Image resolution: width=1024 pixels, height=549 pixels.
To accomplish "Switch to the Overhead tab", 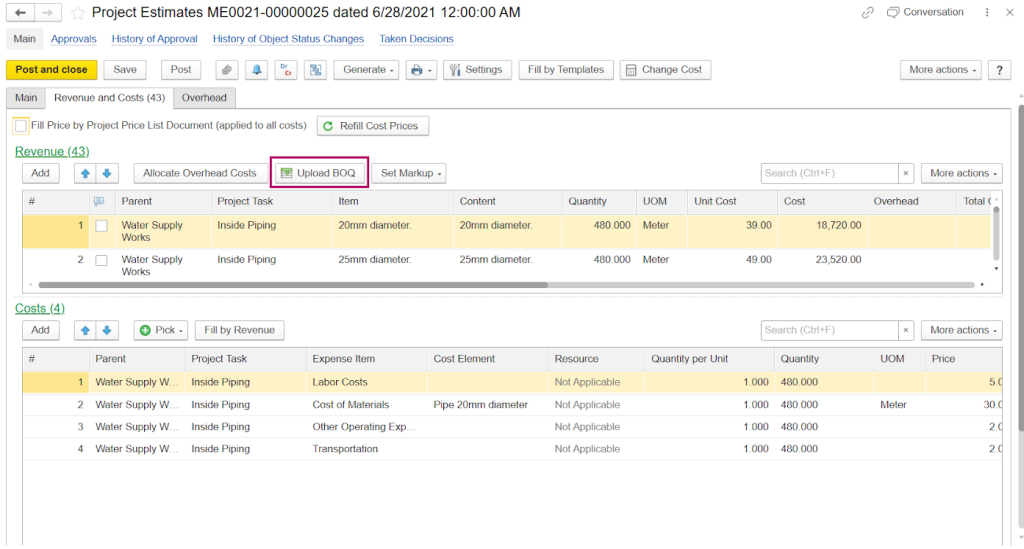I will tap(204, 98).
